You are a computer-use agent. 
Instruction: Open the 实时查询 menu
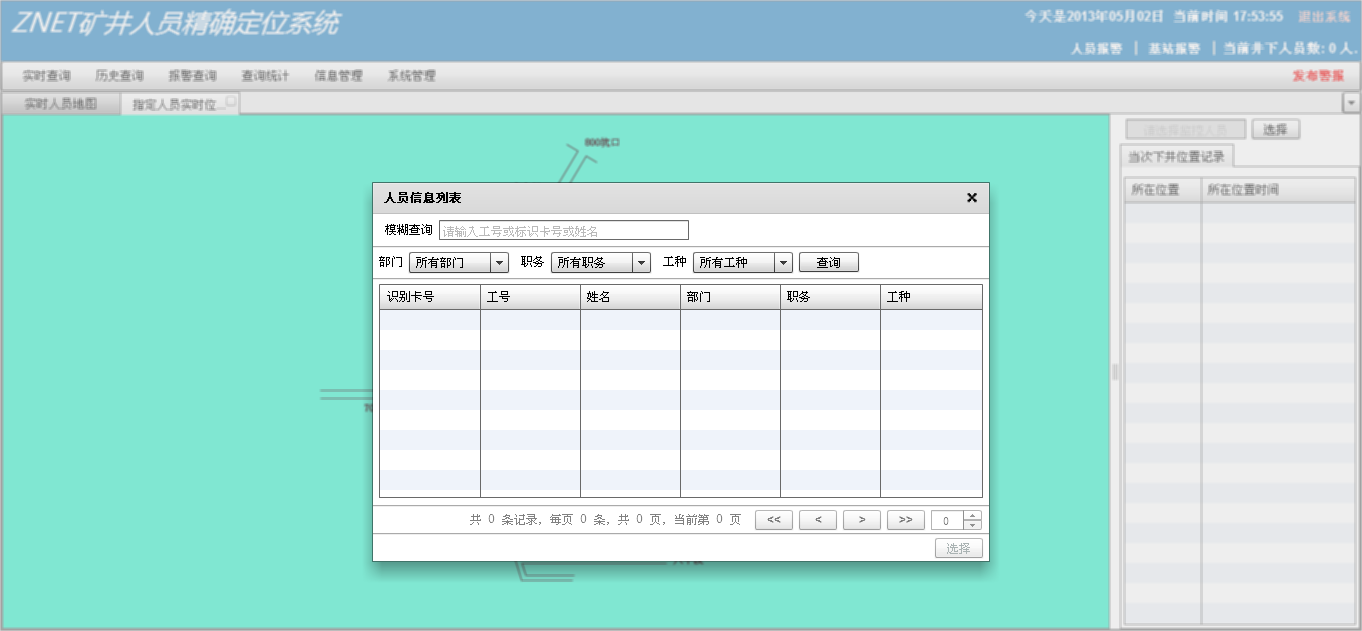coord(47,76)
